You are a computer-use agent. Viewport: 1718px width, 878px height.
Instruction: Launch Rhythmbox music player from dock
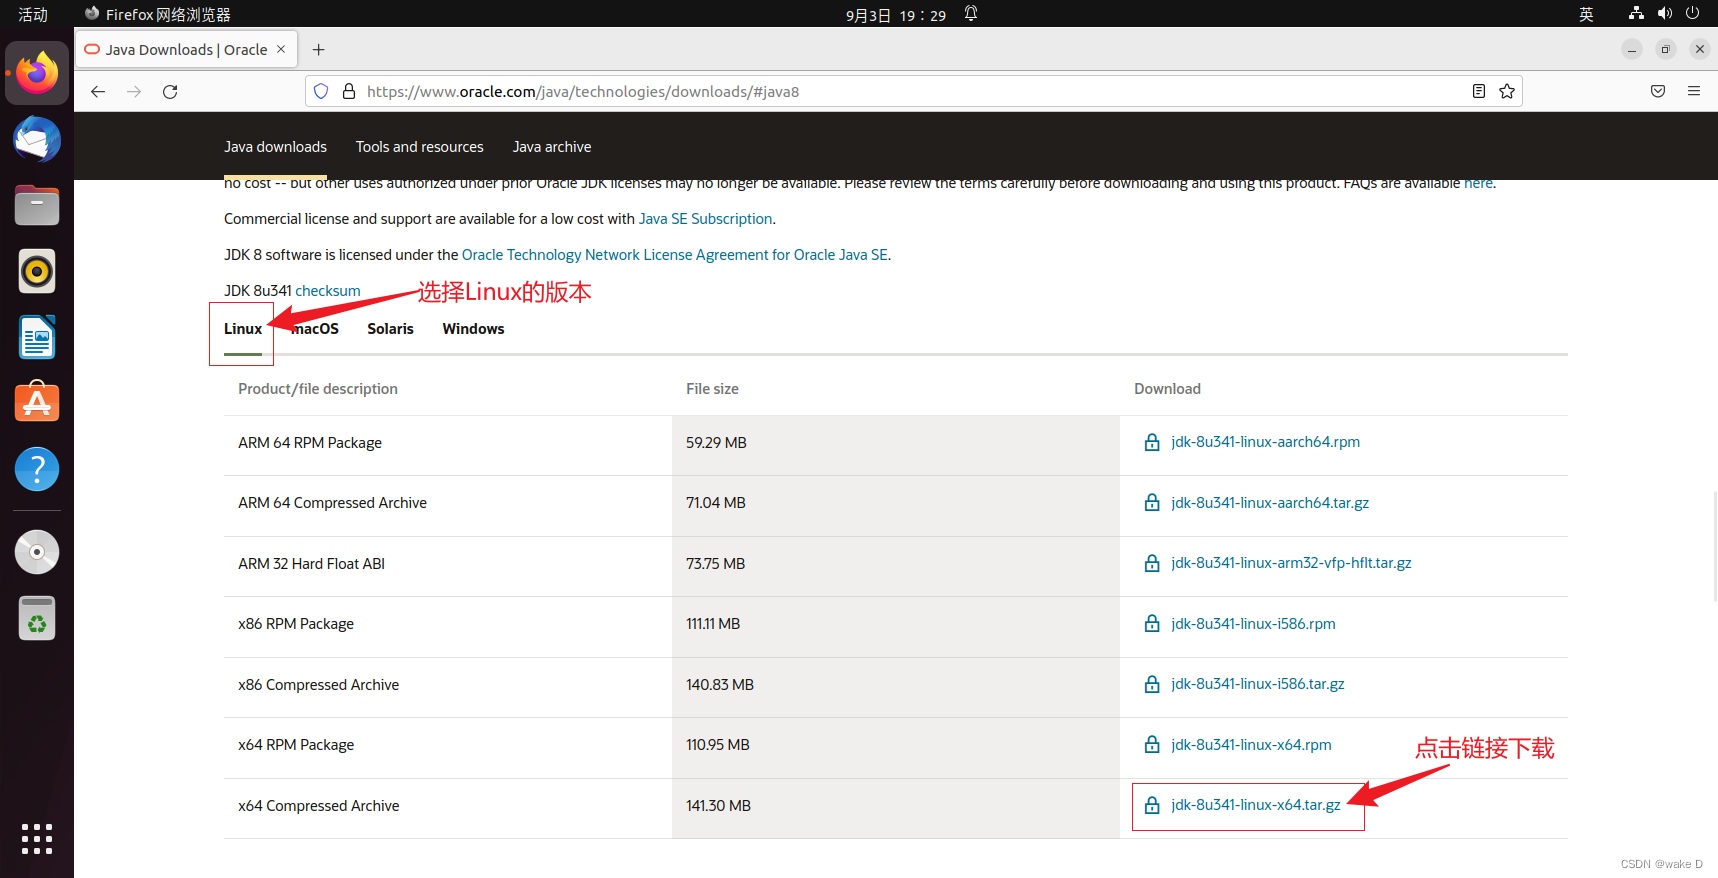click(x=37, y=271)
